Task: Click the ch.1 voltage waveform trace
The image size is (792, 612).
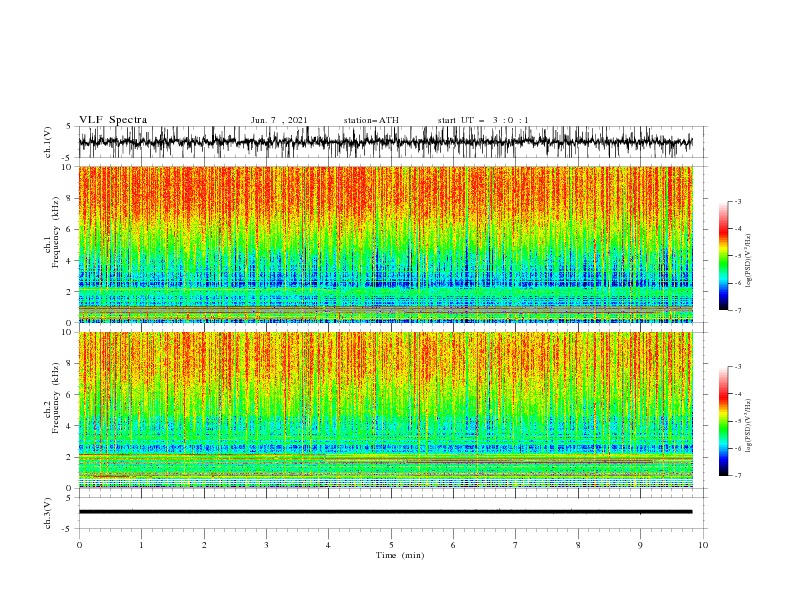Action: click(385, 142)
